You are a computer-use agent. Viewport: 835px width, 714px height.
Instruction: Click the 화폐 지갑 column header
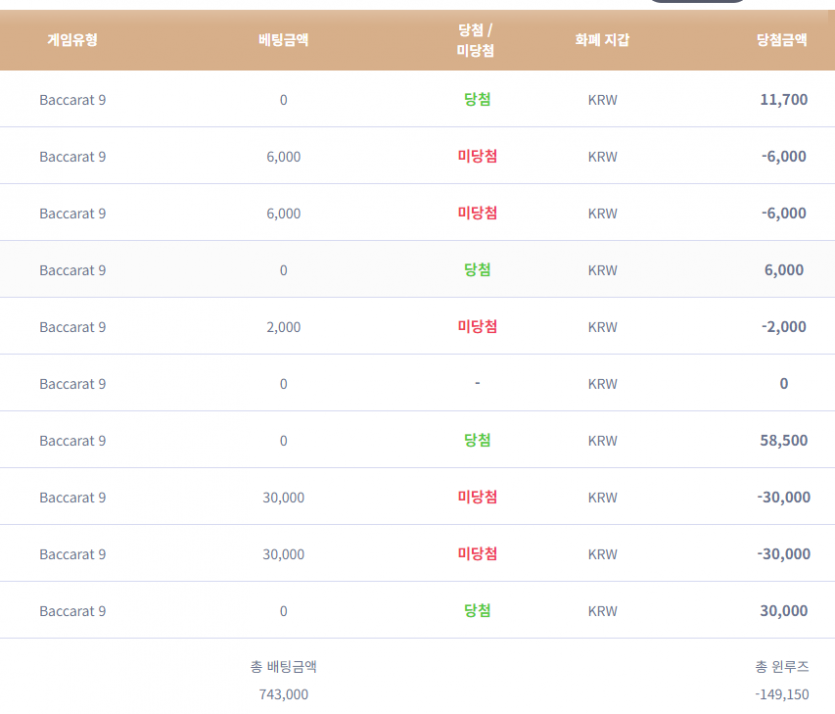pyautogui.click(x=602, y=40)
